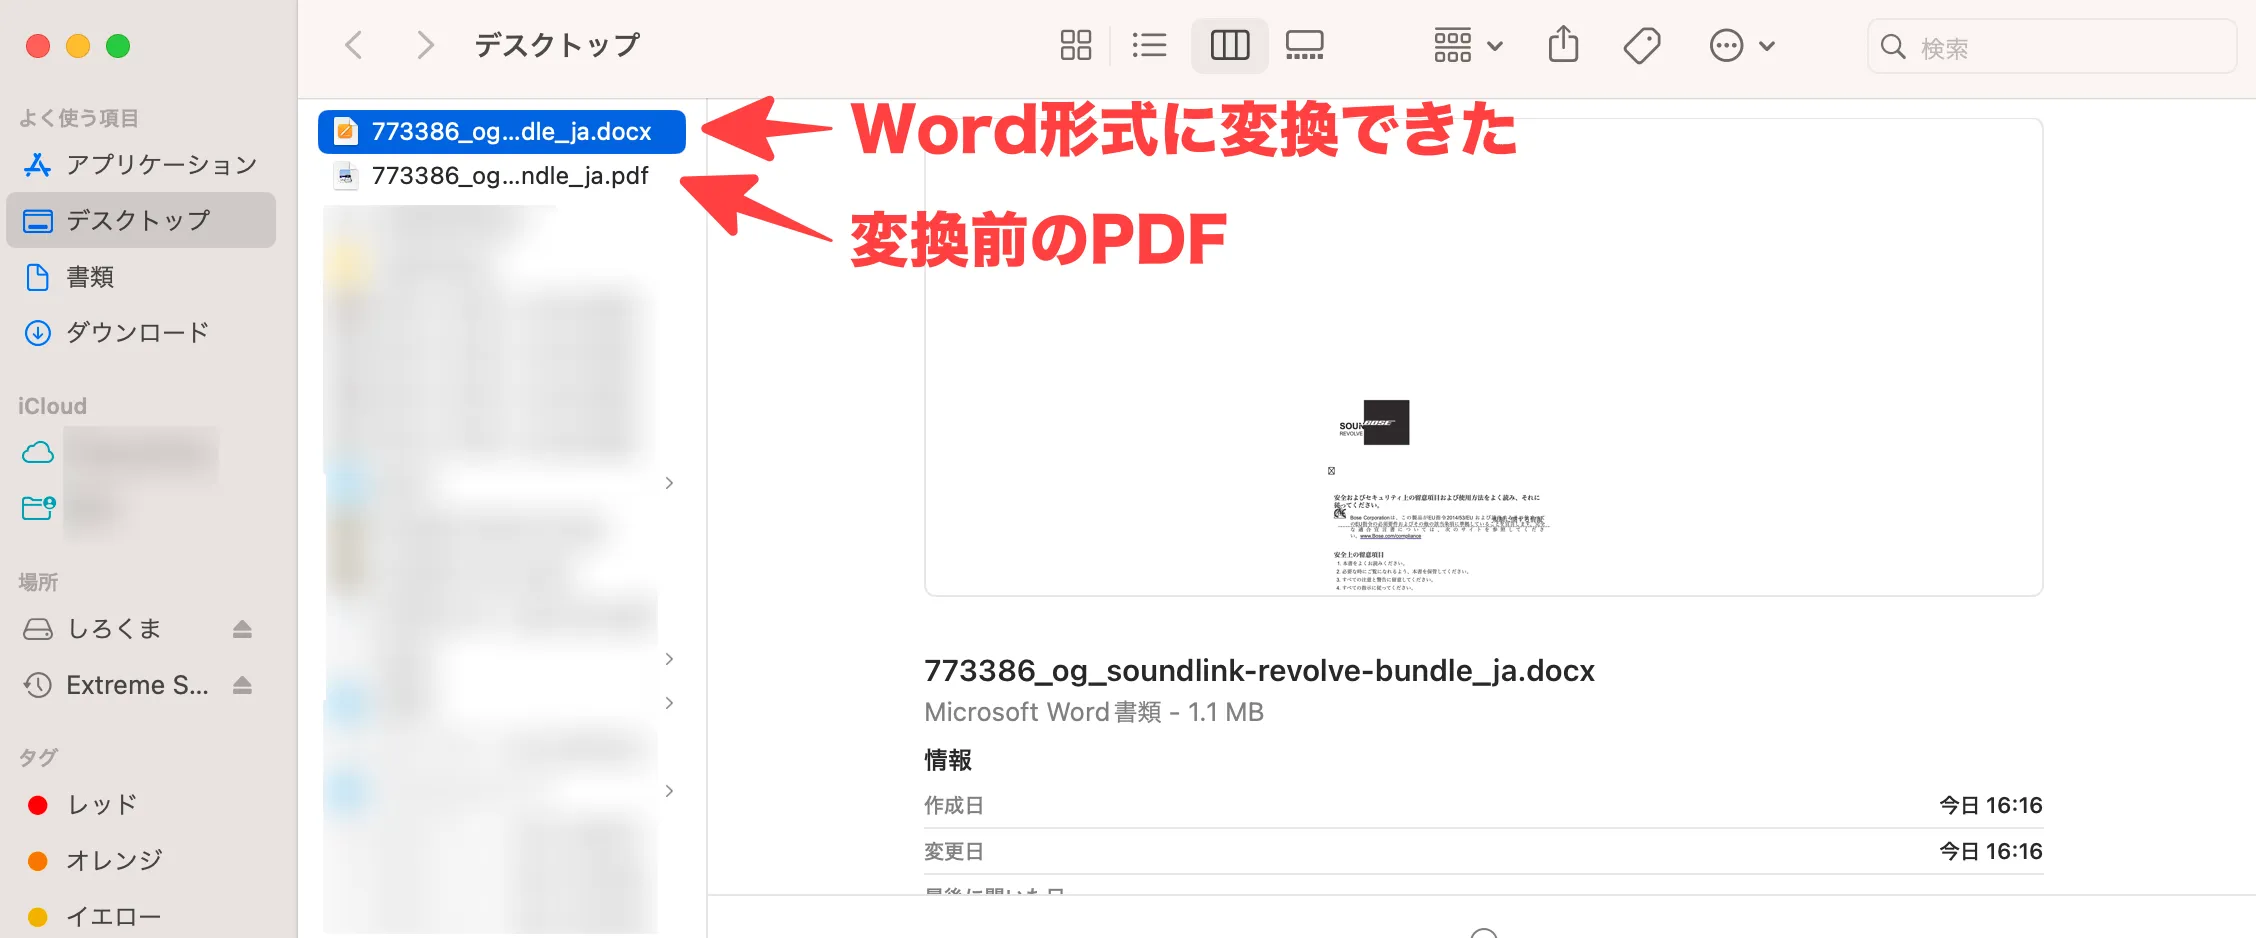The image size is (2256, 938).
Task: Click the デスクトップ window title
Action: tap(557, 45)
